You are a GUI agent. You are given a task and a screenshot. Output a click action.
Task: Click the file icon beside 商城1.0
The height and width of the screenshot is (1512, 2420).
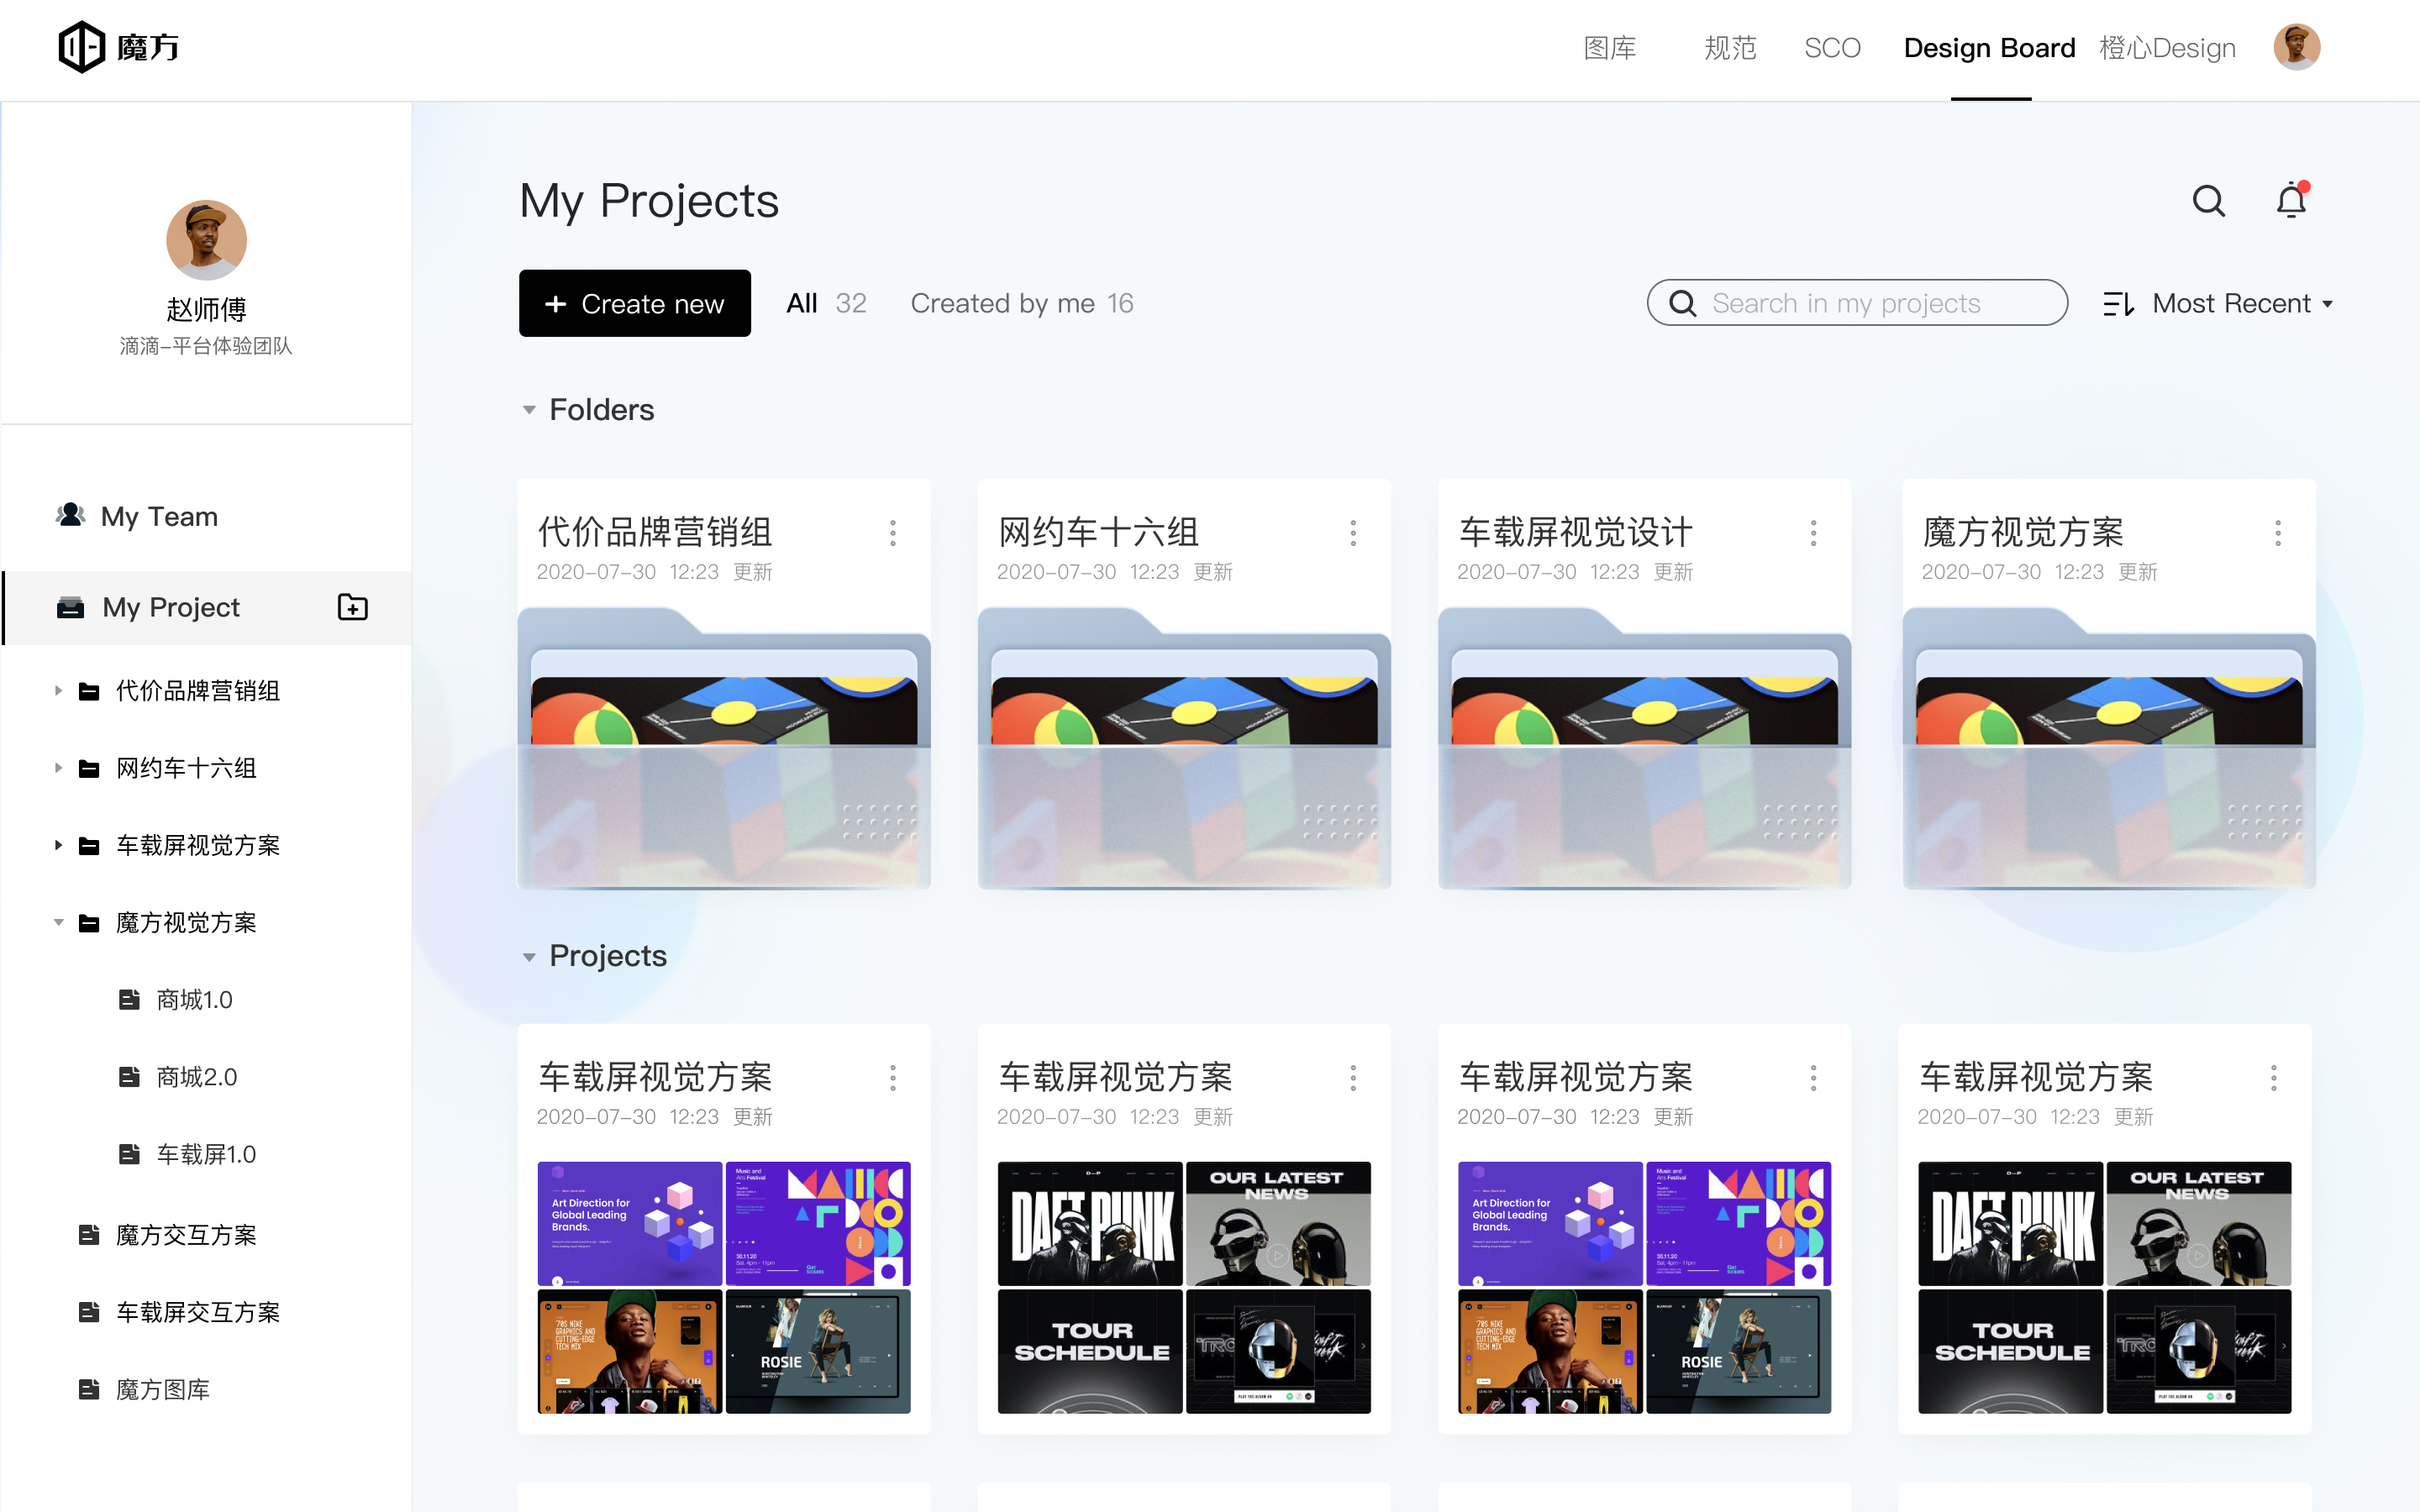(129, 999)
